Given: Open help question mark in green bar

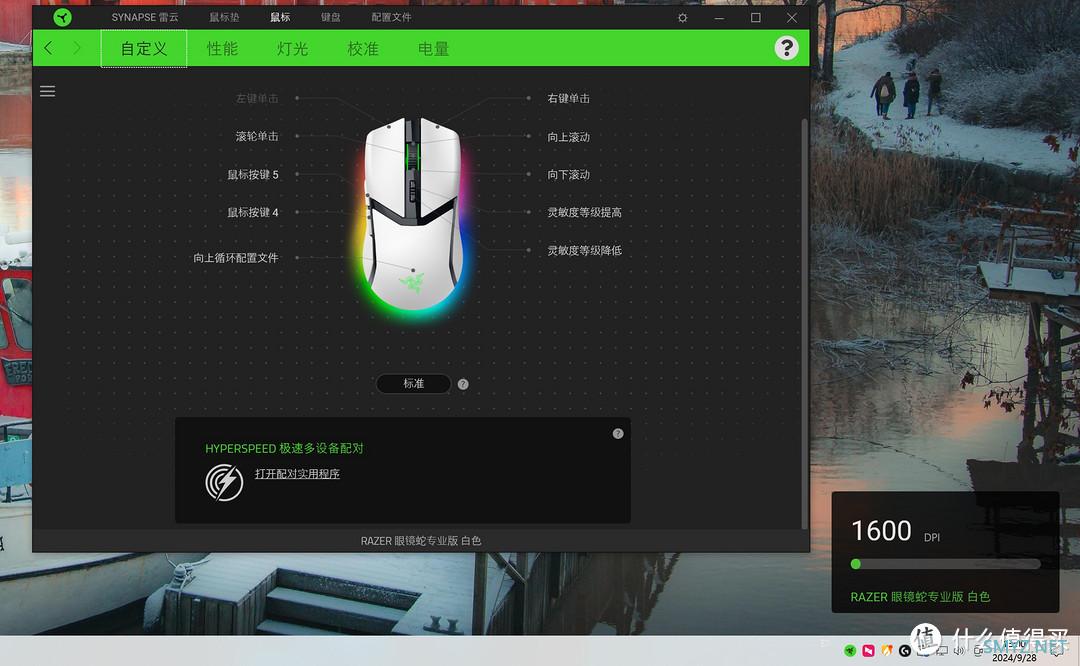Looking at the screenshot, I should (786, 48).
